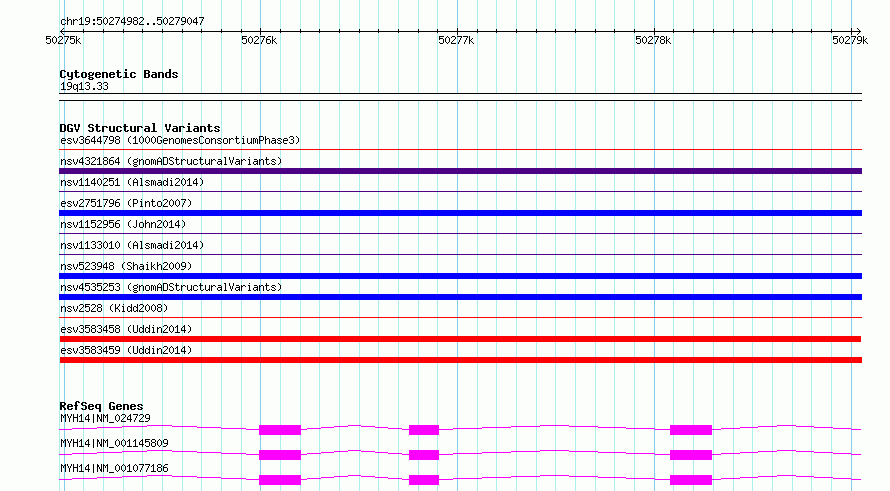Open transcript MYH14|NM_001077186 label
The image size is (890, 491).
114,468
